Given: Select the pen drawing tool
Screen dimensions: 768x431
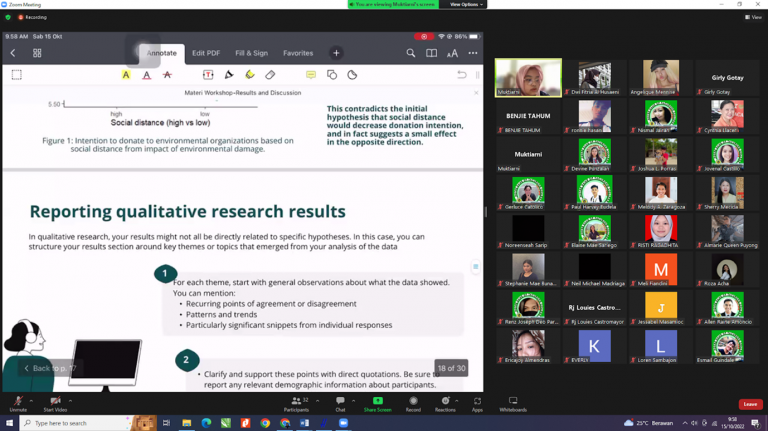Looking at the screenshot, I should pos(229,75).
